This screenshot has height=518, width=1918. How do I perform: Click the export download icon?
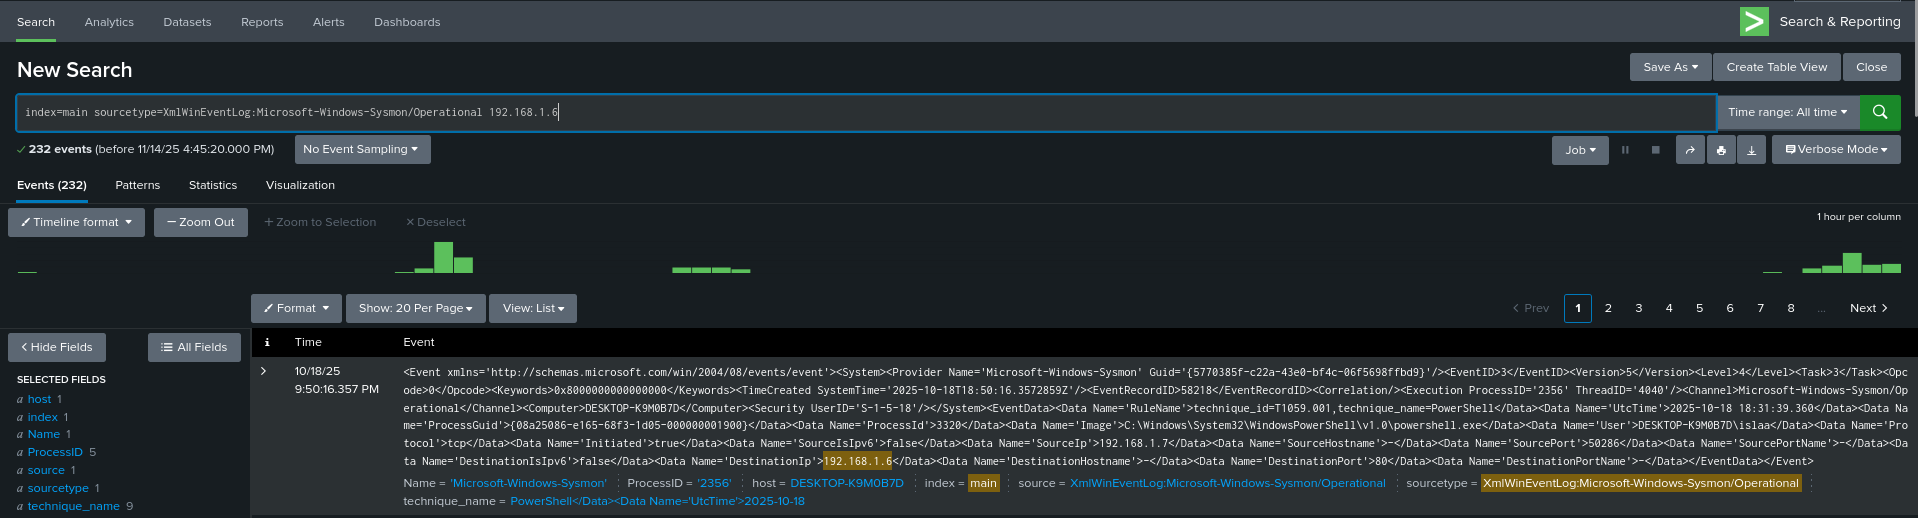1751,150
